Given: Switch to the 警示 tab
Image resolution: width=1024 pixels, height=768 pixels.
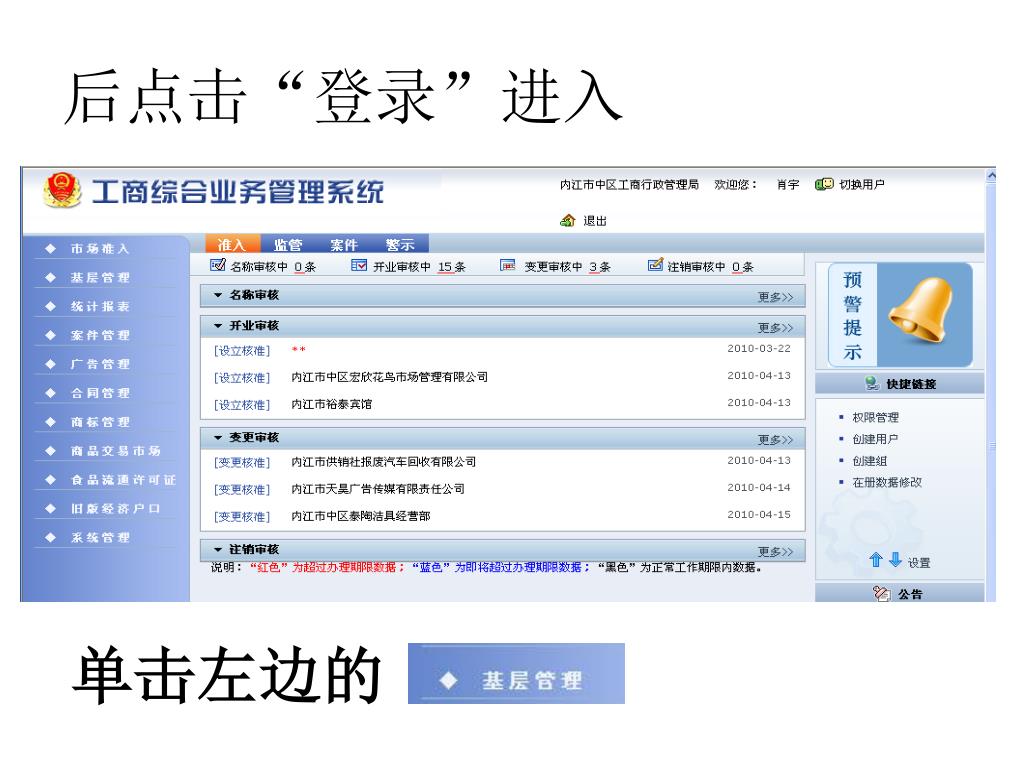Looking at the screenshot, I should coord(400,244).
